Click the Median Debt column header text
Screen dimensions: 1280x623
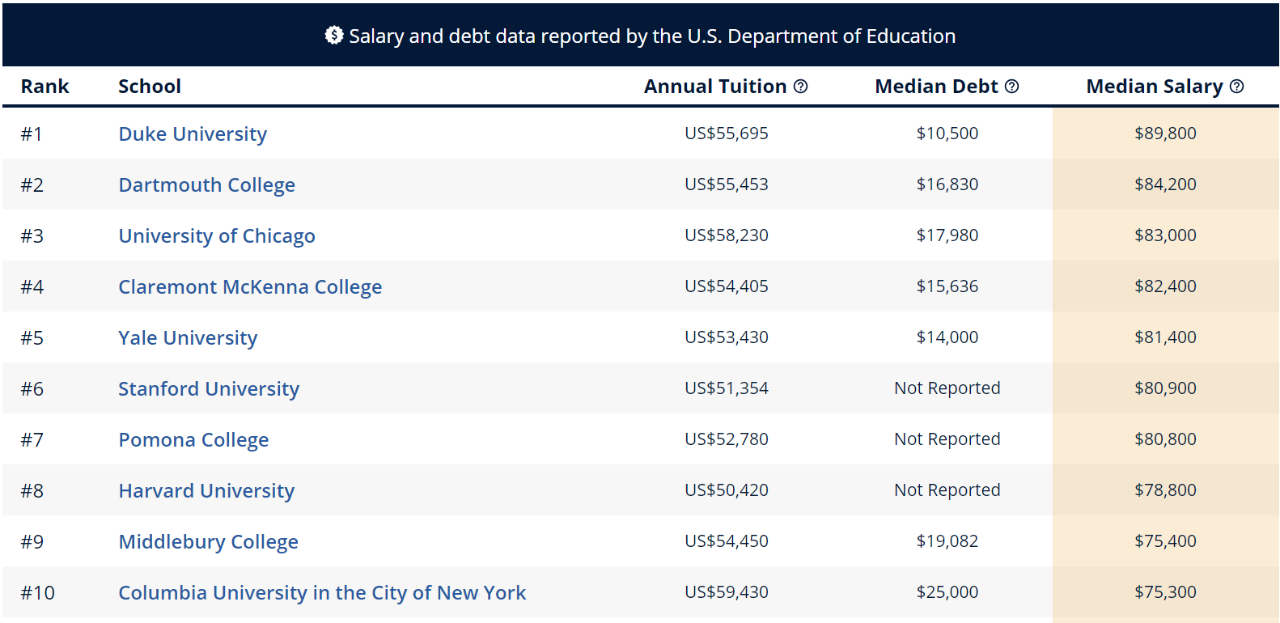(937, 86)
